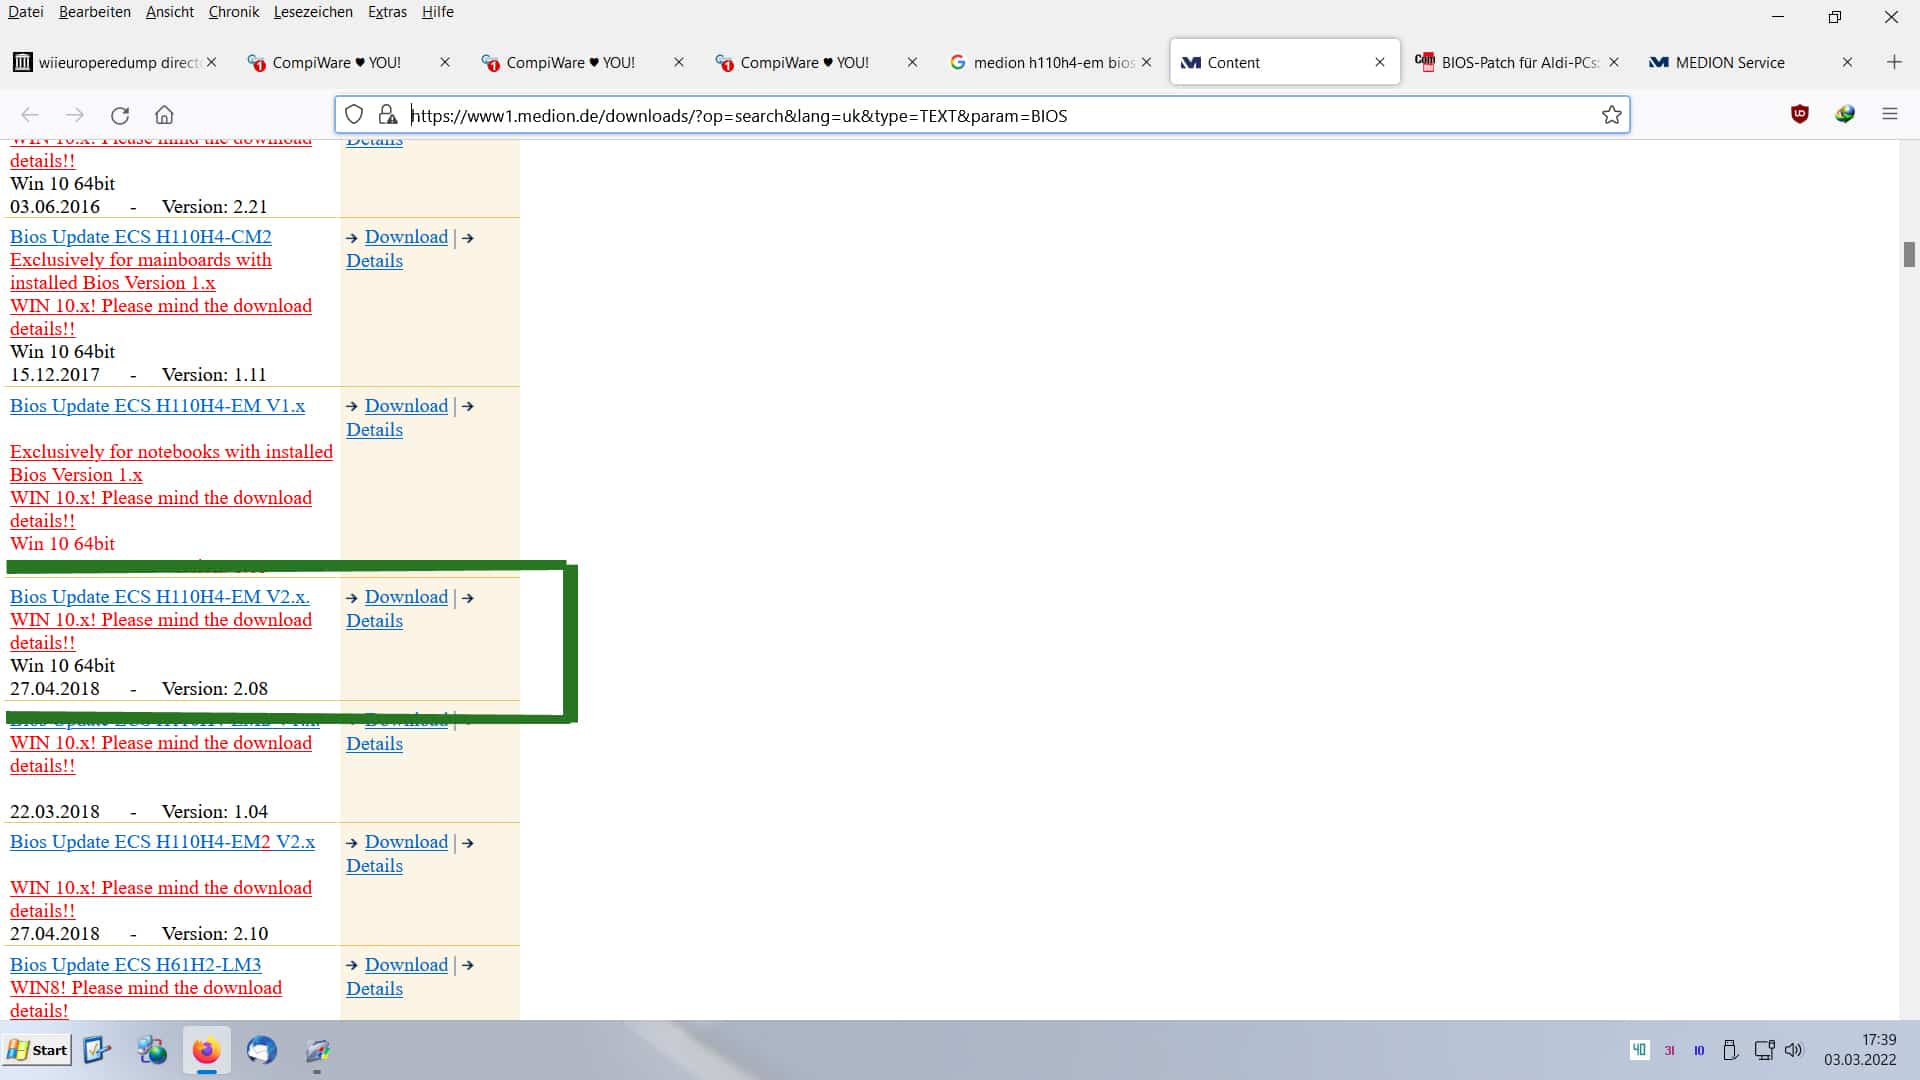
Task: Open the Bios Update ECS H61H2-LM3 link
Action: [x=136, y=965]
